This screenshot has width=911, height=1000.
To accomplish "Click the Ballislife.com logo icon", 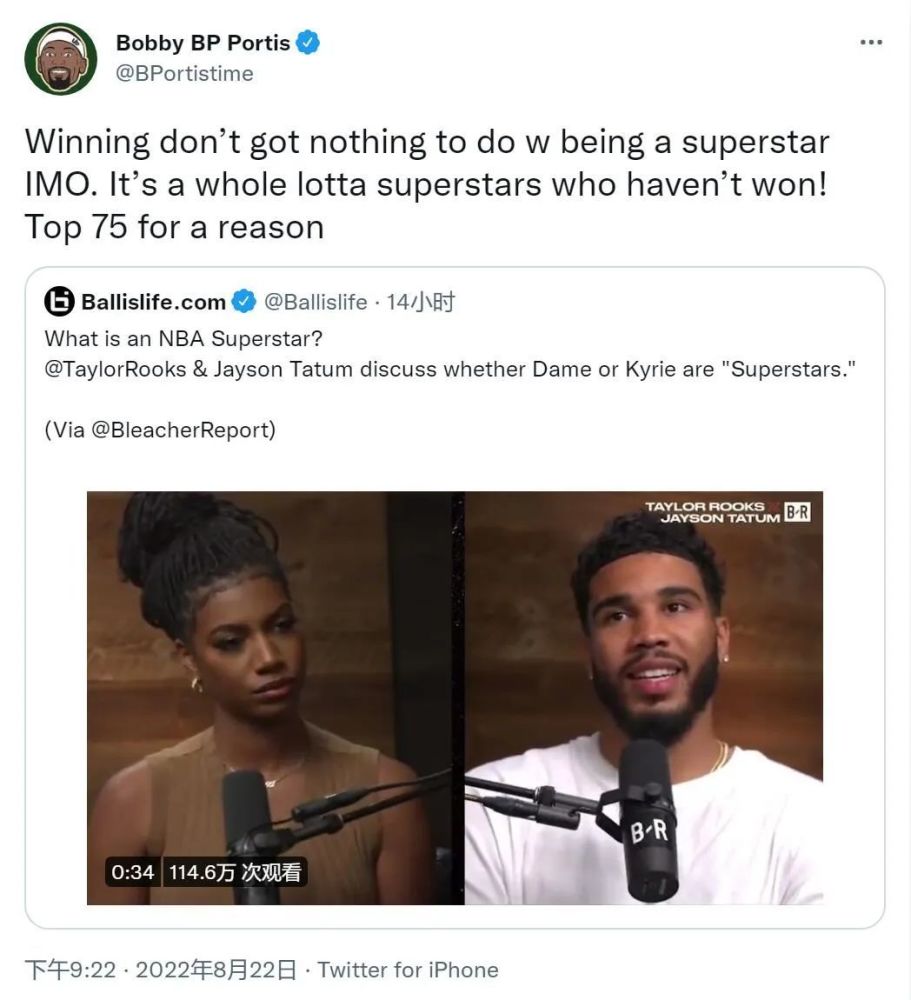I will click(x=59, y=302).
